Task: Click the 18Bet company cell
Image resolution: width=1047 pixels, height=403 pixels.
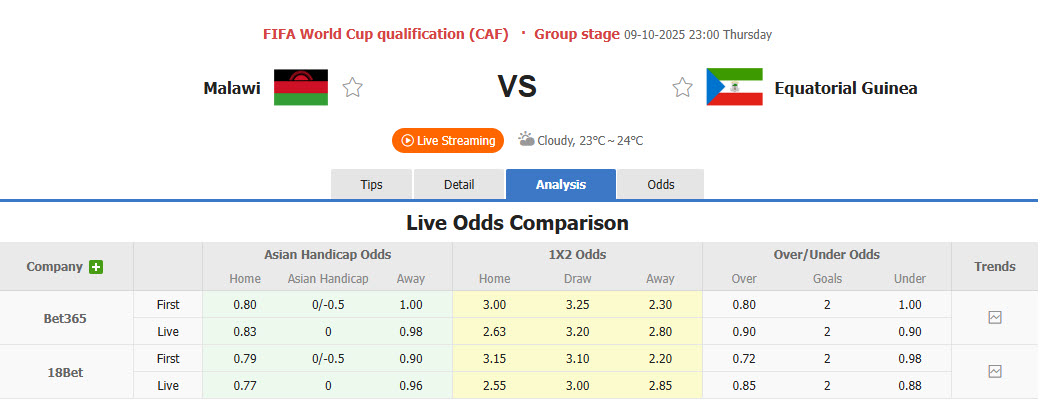Action: click(x=66, y=371)
